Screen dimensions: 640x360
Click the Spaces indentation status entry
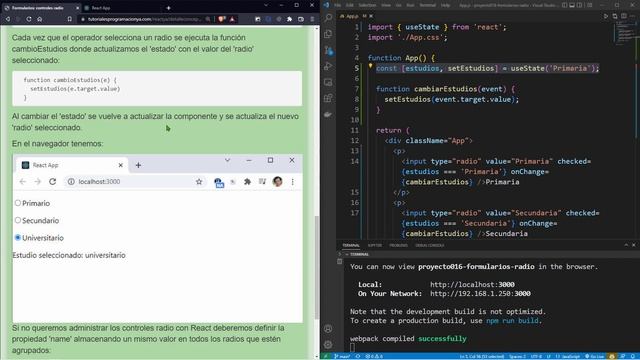click(517, 356)
